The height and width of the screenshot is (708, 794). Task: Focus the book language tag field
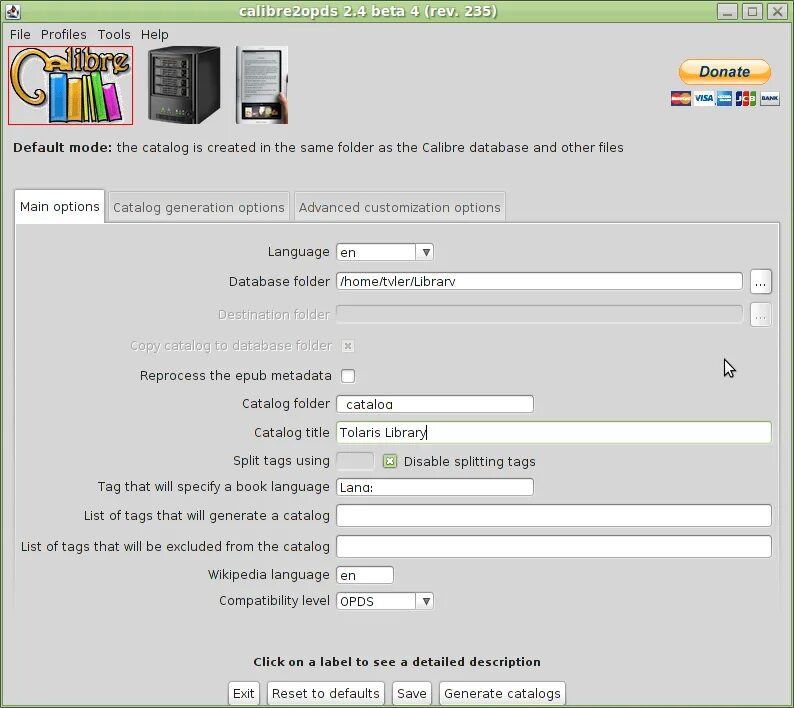(x=435, y=487)
